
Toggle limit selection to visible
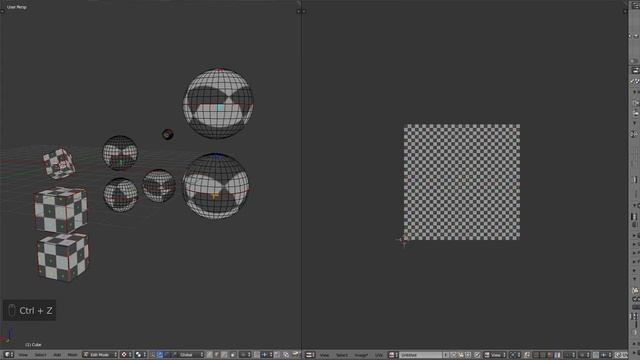coord(233,355)
